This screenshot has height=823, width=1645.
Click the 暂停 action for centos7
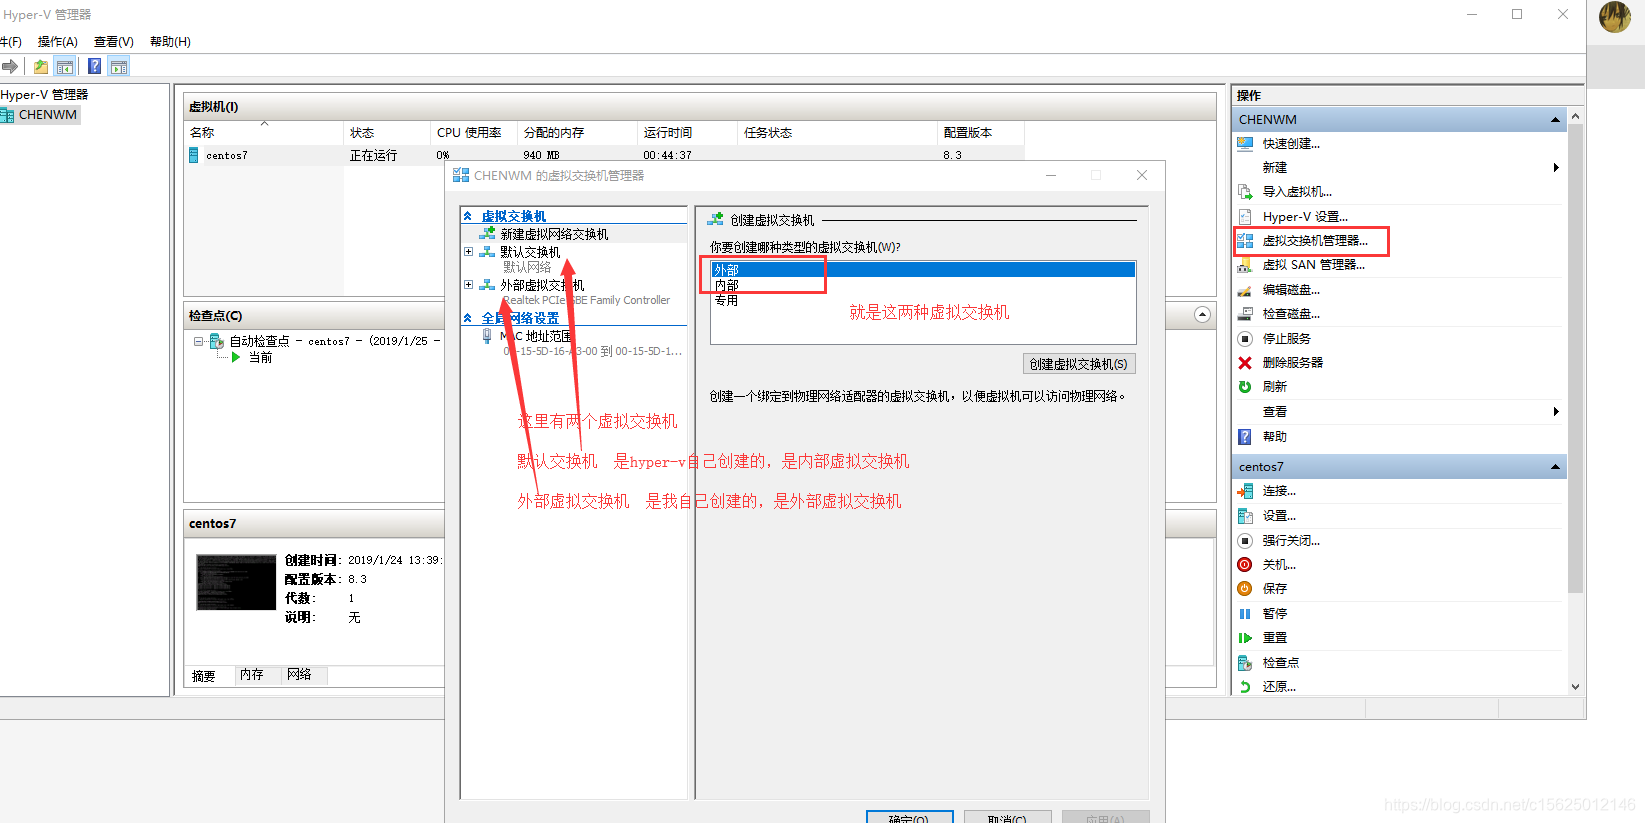point(1274,614)
